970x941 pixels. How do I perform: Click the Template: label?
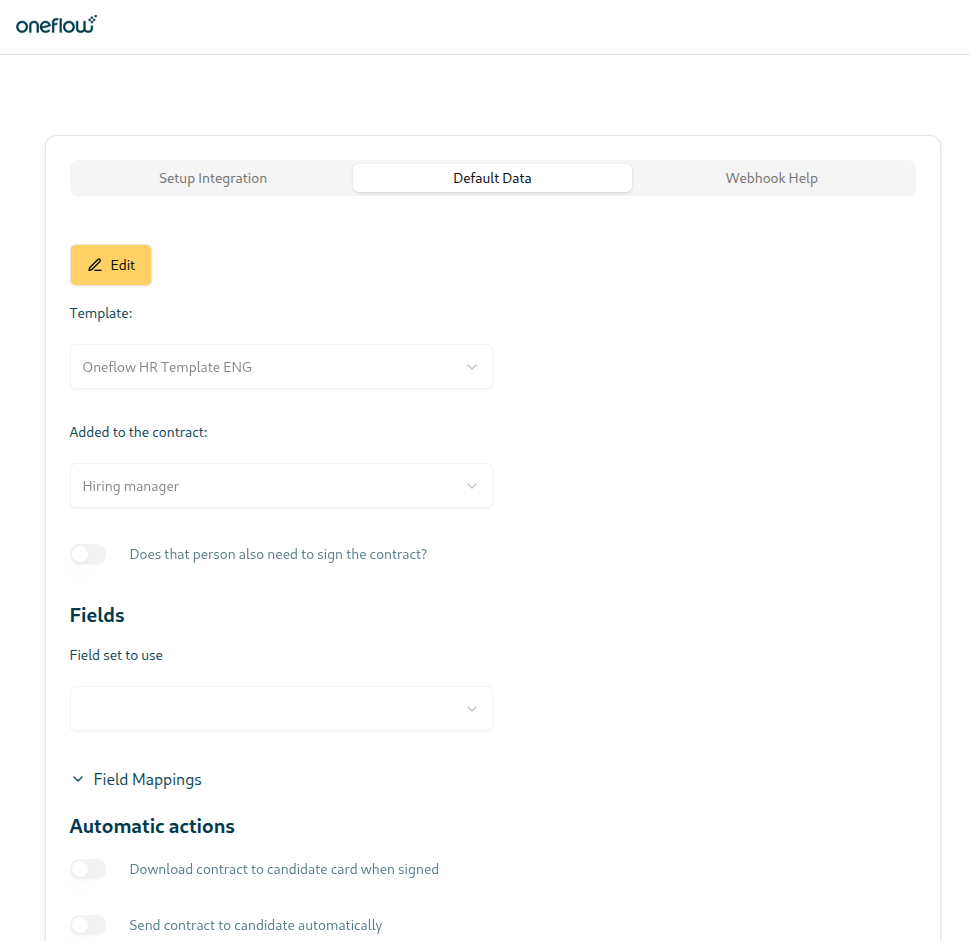pyautogui.click(x=101, y=313)
